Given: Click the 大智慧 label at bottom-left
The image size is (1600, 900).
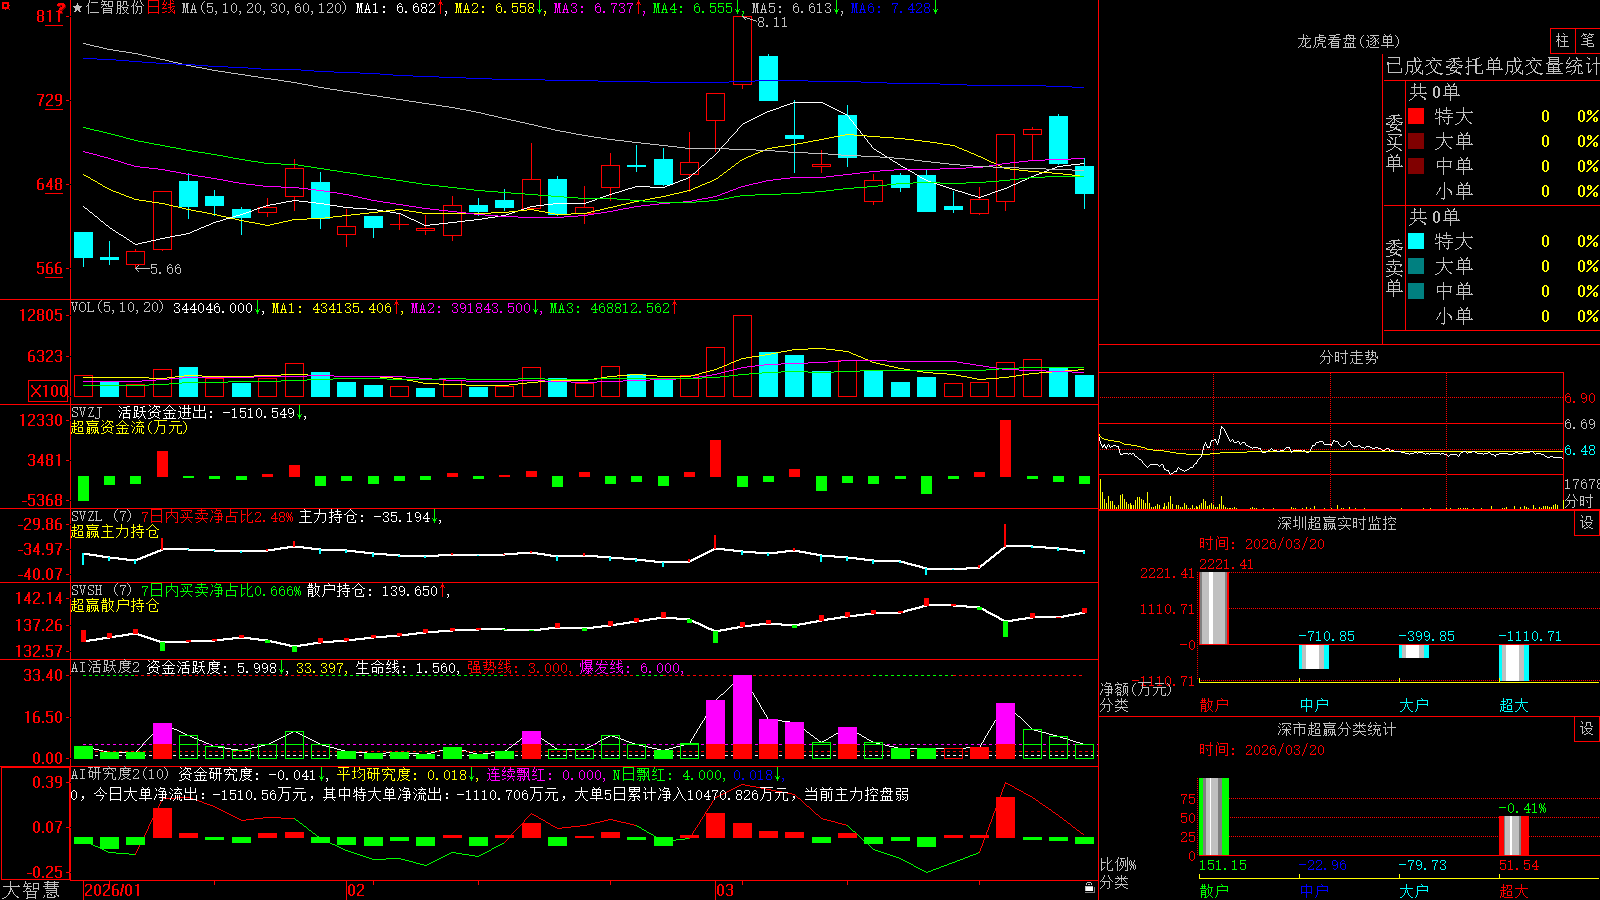Looking at the screenshot, I should (31, 889).
